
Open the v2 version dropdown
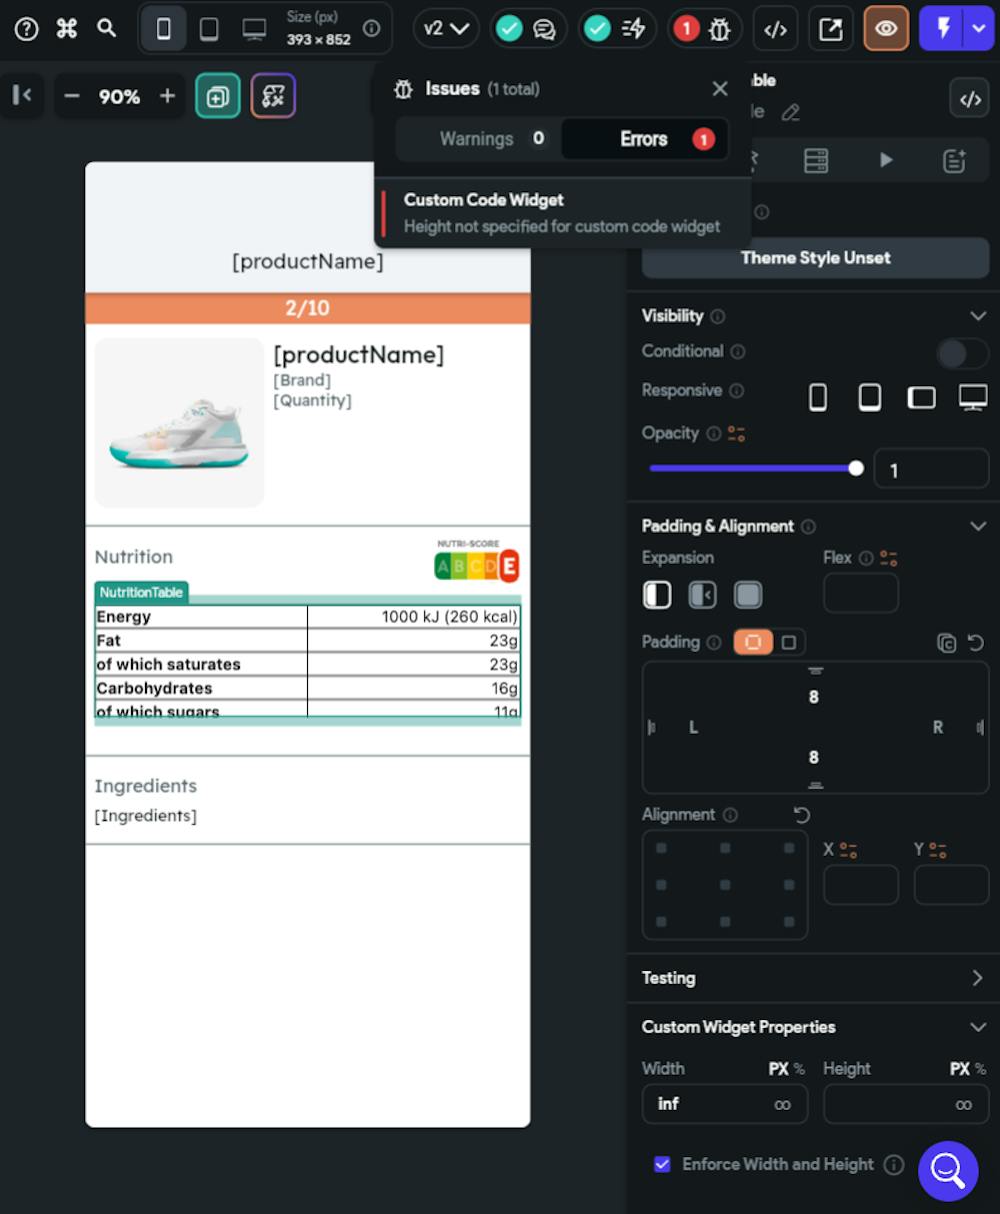(x=445, y=28)
